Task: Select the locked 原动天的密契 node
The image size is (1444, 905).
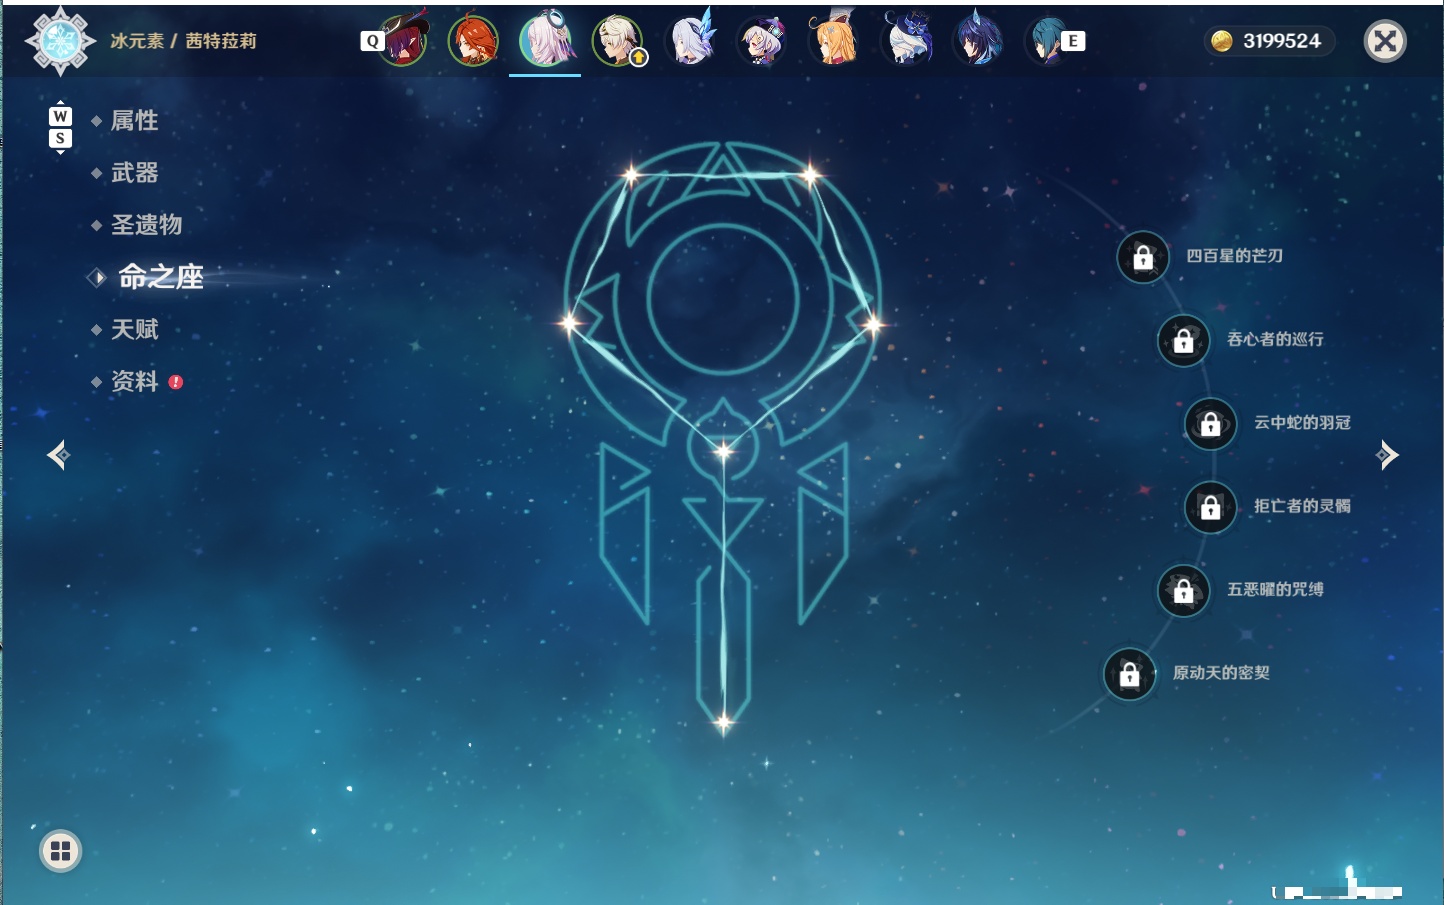Action: [x=1130, y=674]
